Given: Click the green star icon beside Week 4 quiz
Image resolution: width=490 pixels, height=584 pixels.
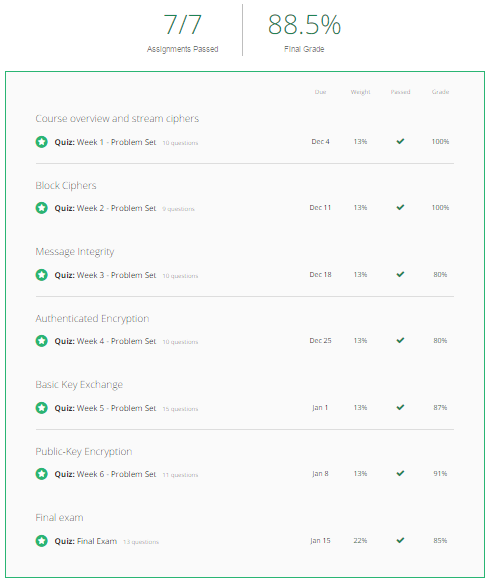Looking at the screenshot, I should (x=42, y=341).
